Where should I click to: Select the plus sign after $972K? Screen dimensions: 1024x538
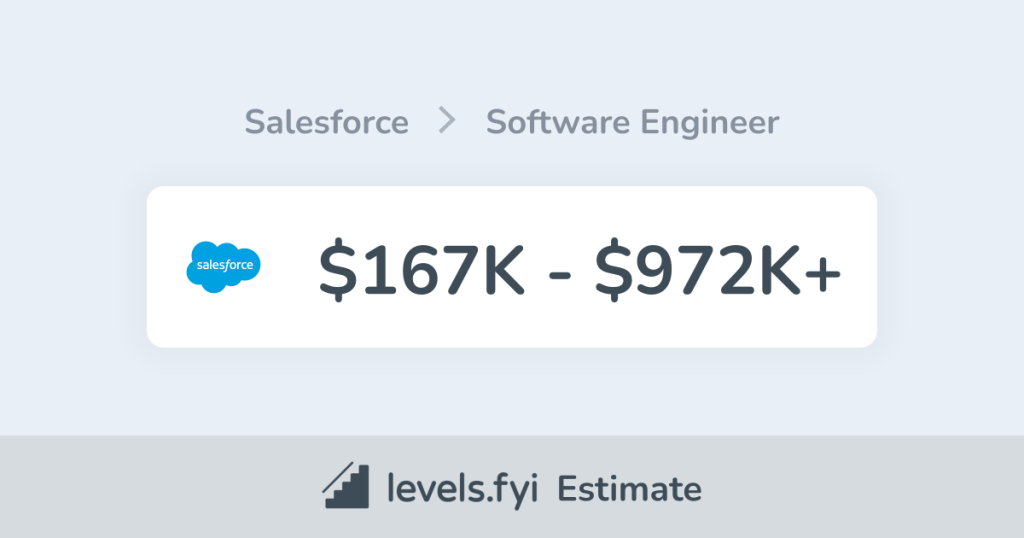[823, 268]
